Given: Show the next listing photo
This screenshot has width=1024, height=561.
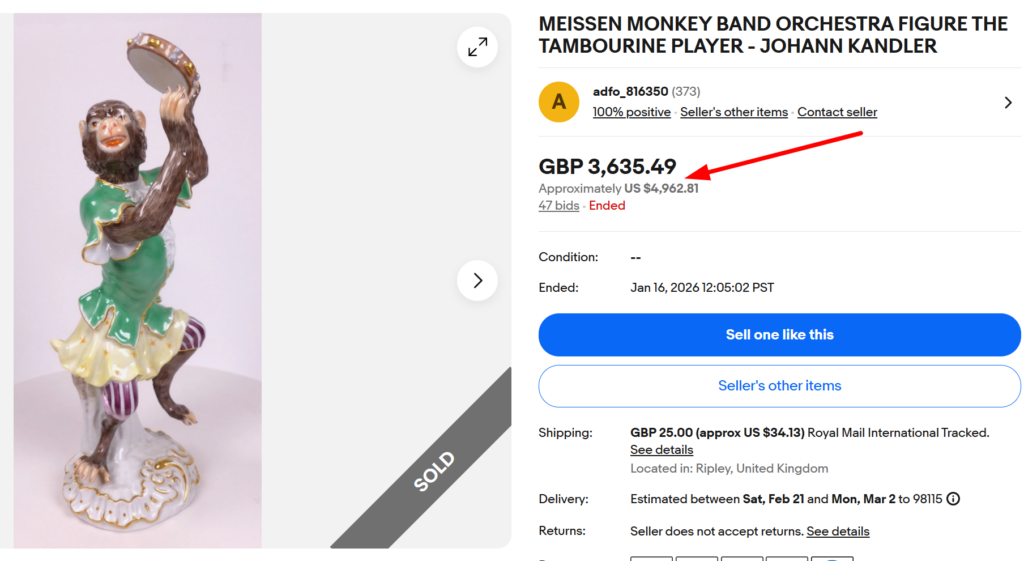Looking at the screenshot, I should [x=478, y=281].
